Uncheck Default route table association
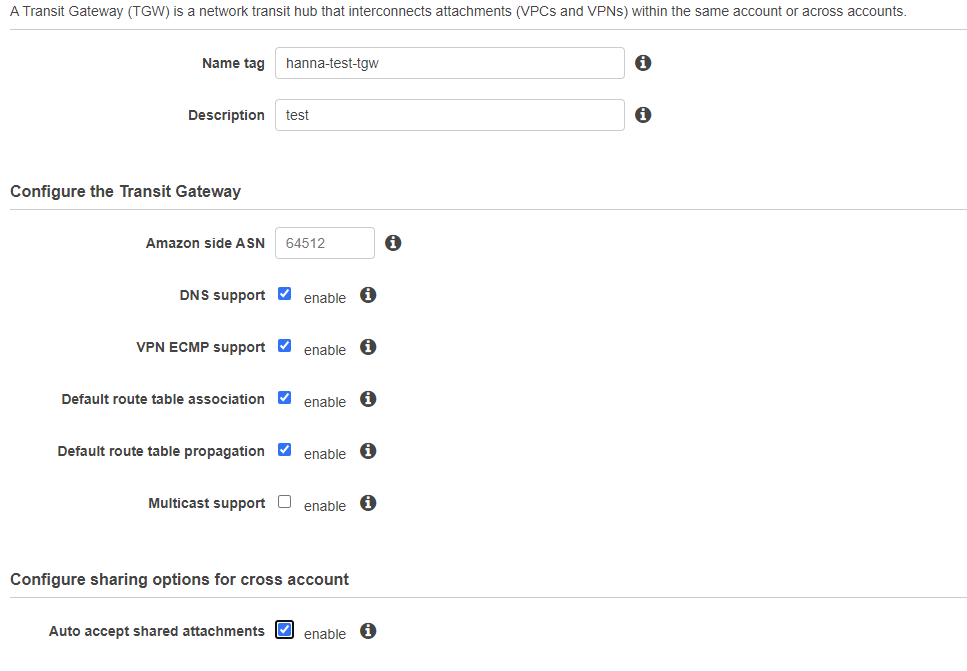Viewport: 967px width, 671px height. 284,398
